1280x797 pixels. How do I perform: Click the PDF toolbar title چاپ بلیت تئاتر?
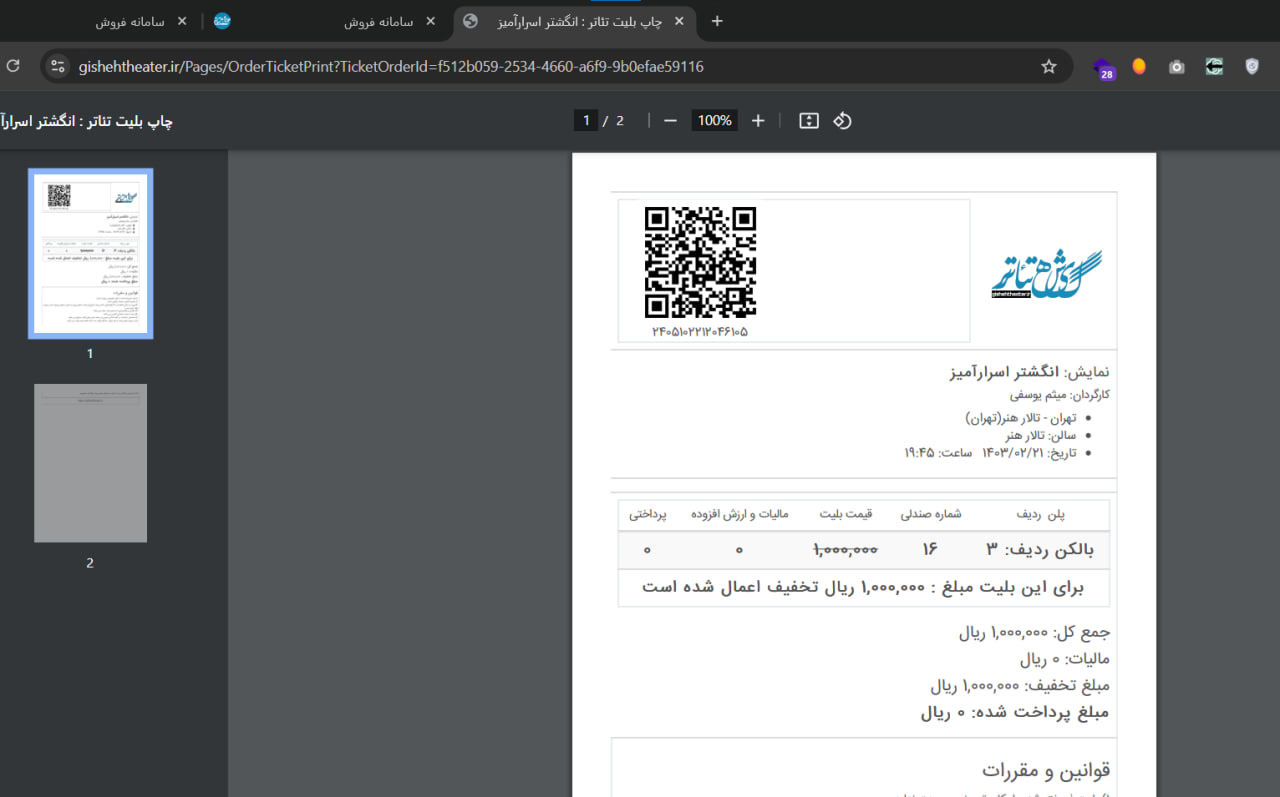coord(87,121)
